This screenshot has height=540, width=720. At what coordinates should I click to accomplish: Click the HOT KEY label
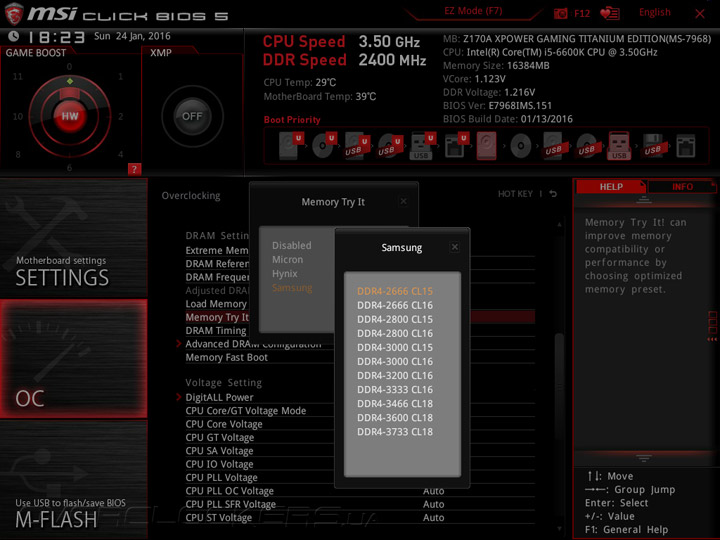515,194
